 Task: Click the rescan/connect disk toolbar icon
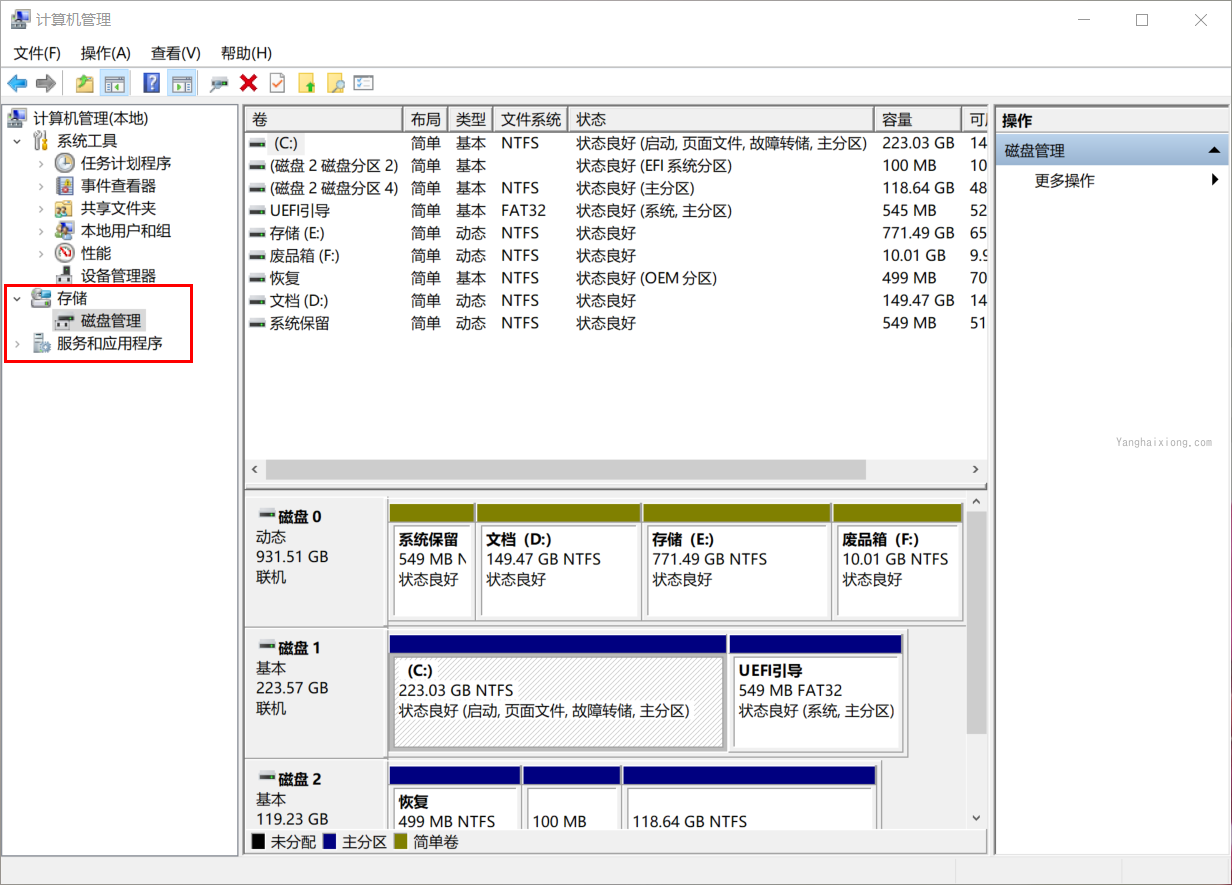[219, 83]
